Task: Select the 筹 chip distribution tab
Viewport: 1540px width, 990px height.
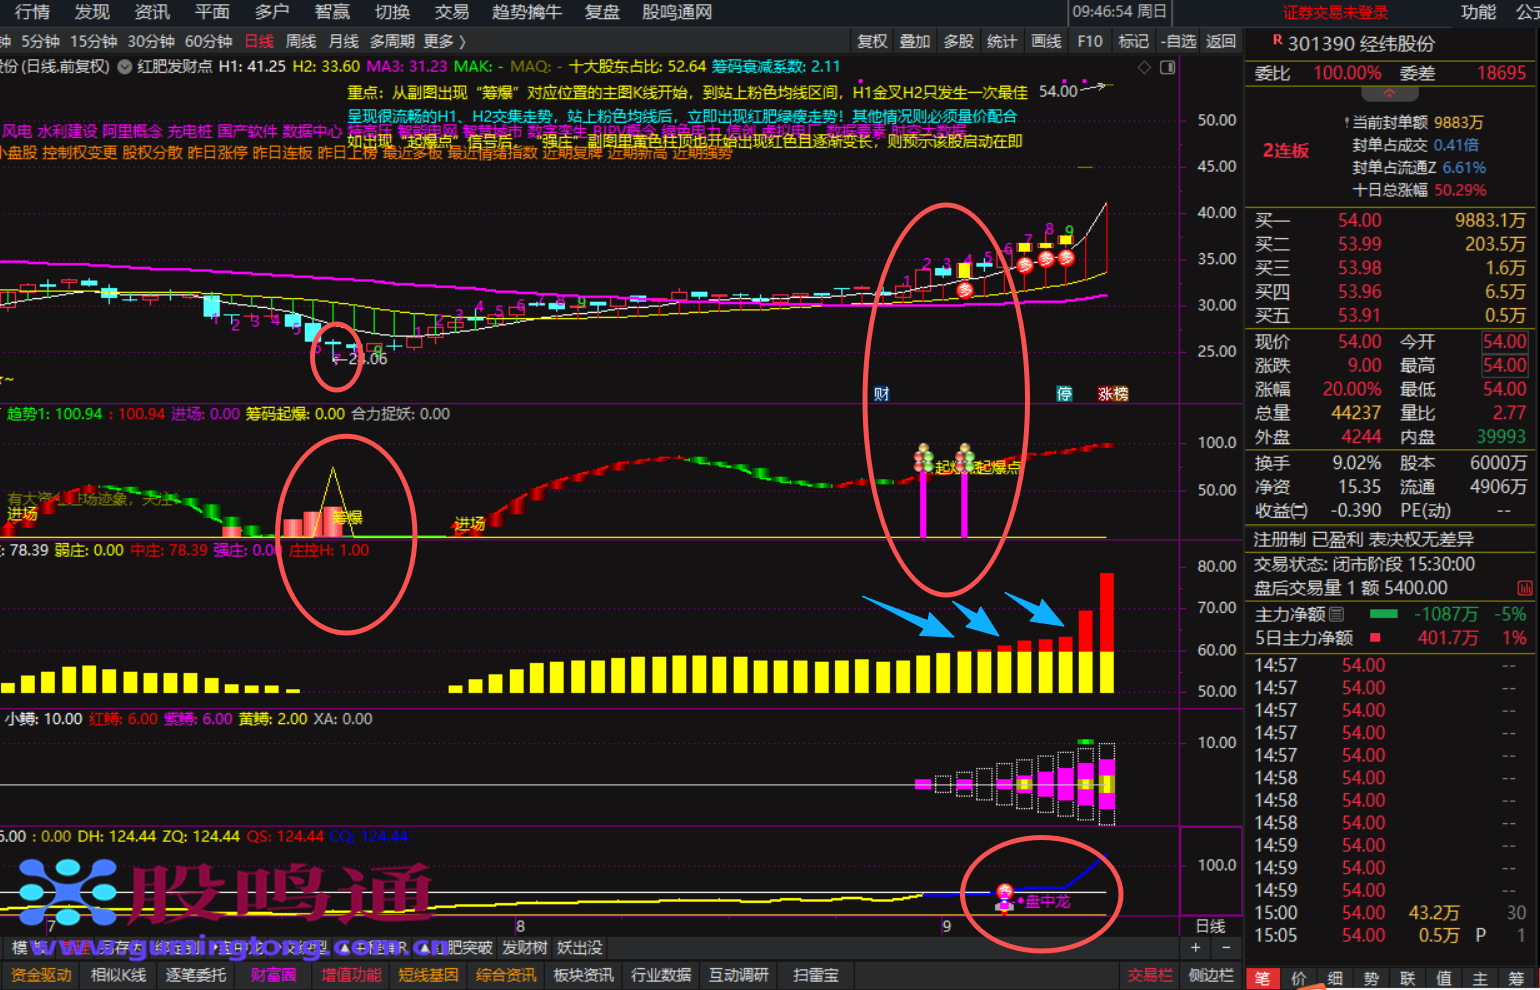Action: click(1516, 979)
